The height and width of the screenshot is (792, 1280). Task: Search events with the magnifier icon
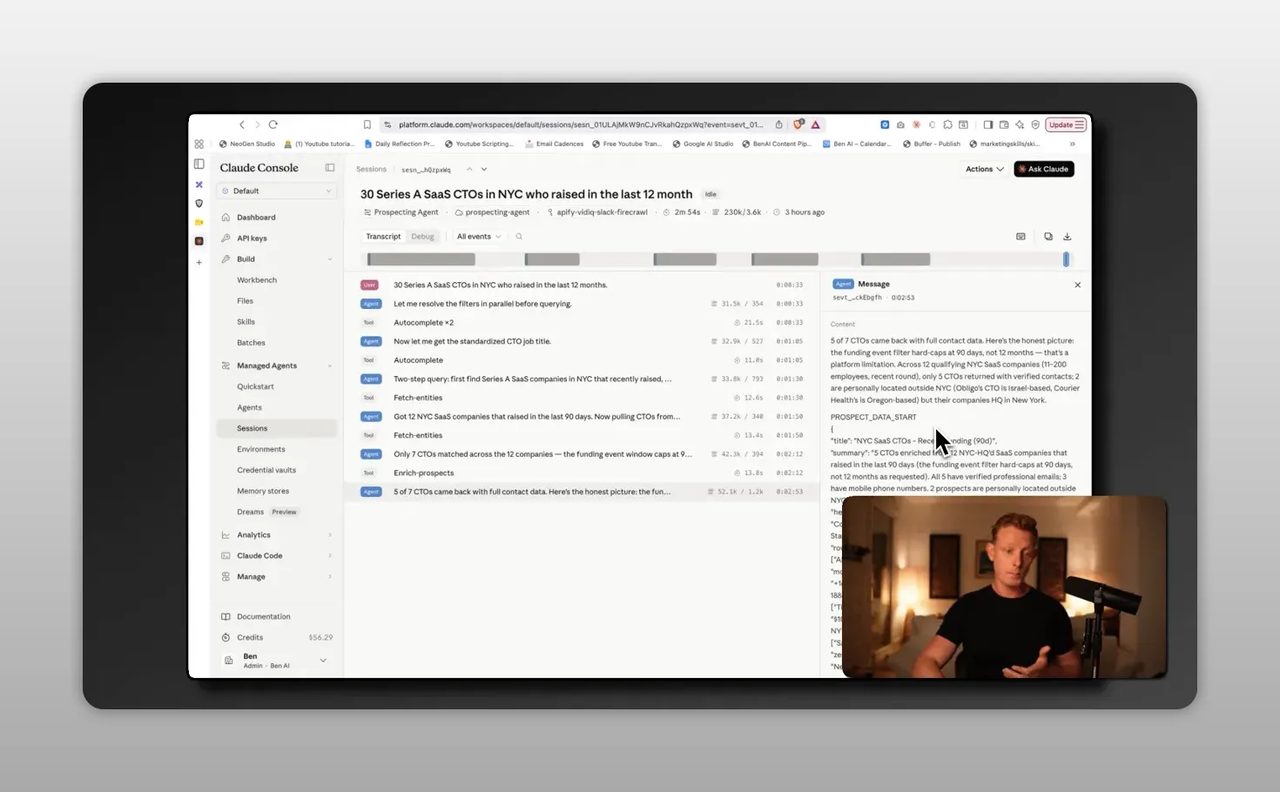(519, 237)
